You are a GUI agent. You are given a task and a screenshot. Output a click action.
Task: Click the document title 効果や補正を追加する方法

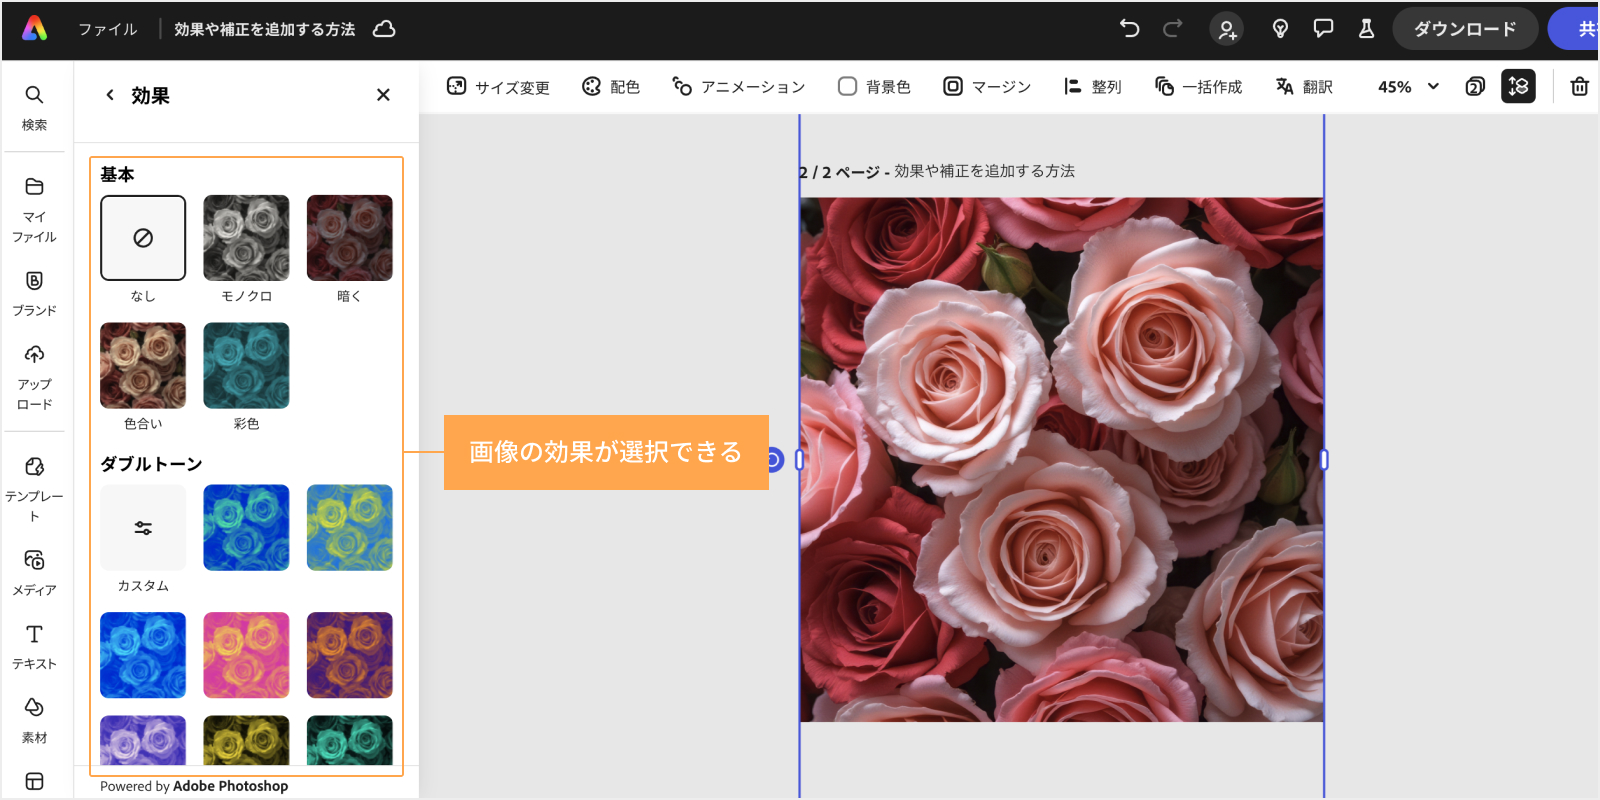(x=265, y=30)
